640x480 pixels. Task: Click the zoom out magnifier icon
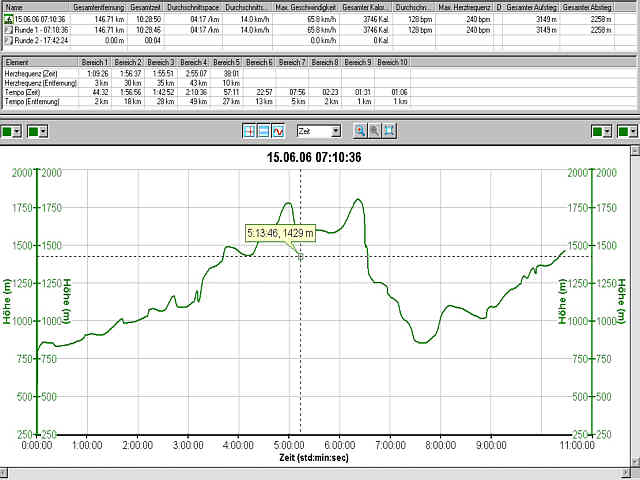[375, 131]
